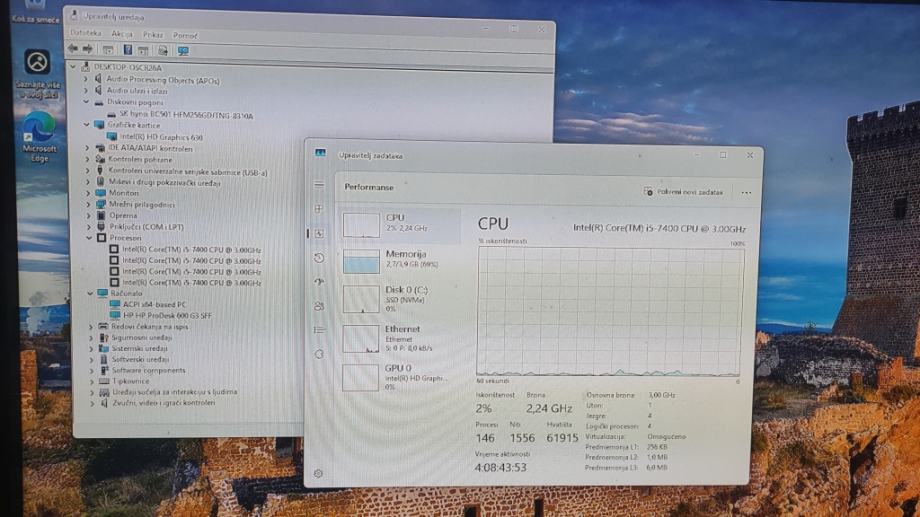This screenshot has width=920, height=517.
Task: Click the action pane icon beside the Help icon
Action: 143,50
